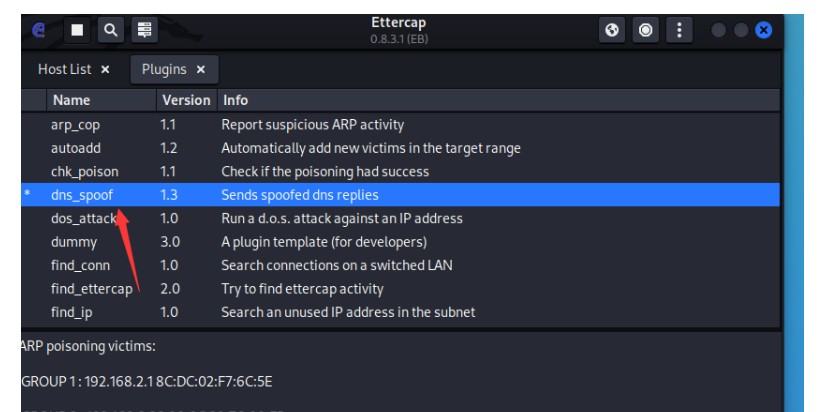This screenshot has width=823, height=412.
Task: Click the circular stop MITM icon
Action: coord(645,30)
